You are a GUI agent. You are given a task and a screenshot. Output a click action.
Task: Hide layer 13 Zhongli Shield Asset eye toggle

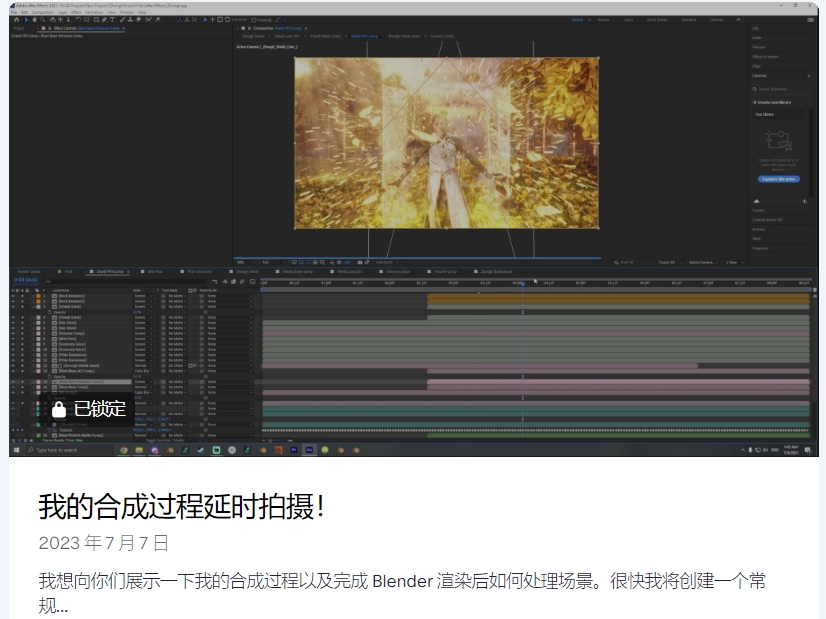pyautogui.click(x=13, y=366)
